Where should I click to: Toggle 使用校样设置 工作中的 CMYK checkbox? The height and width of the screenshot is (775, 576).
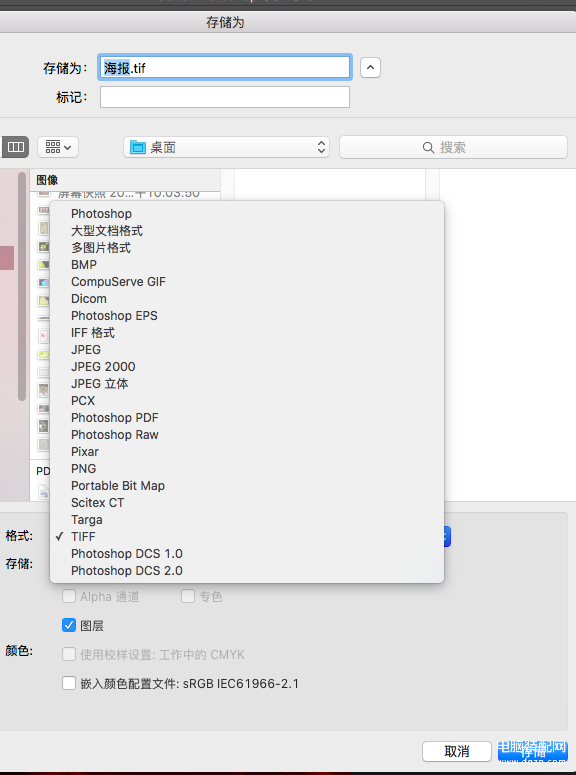69,654
